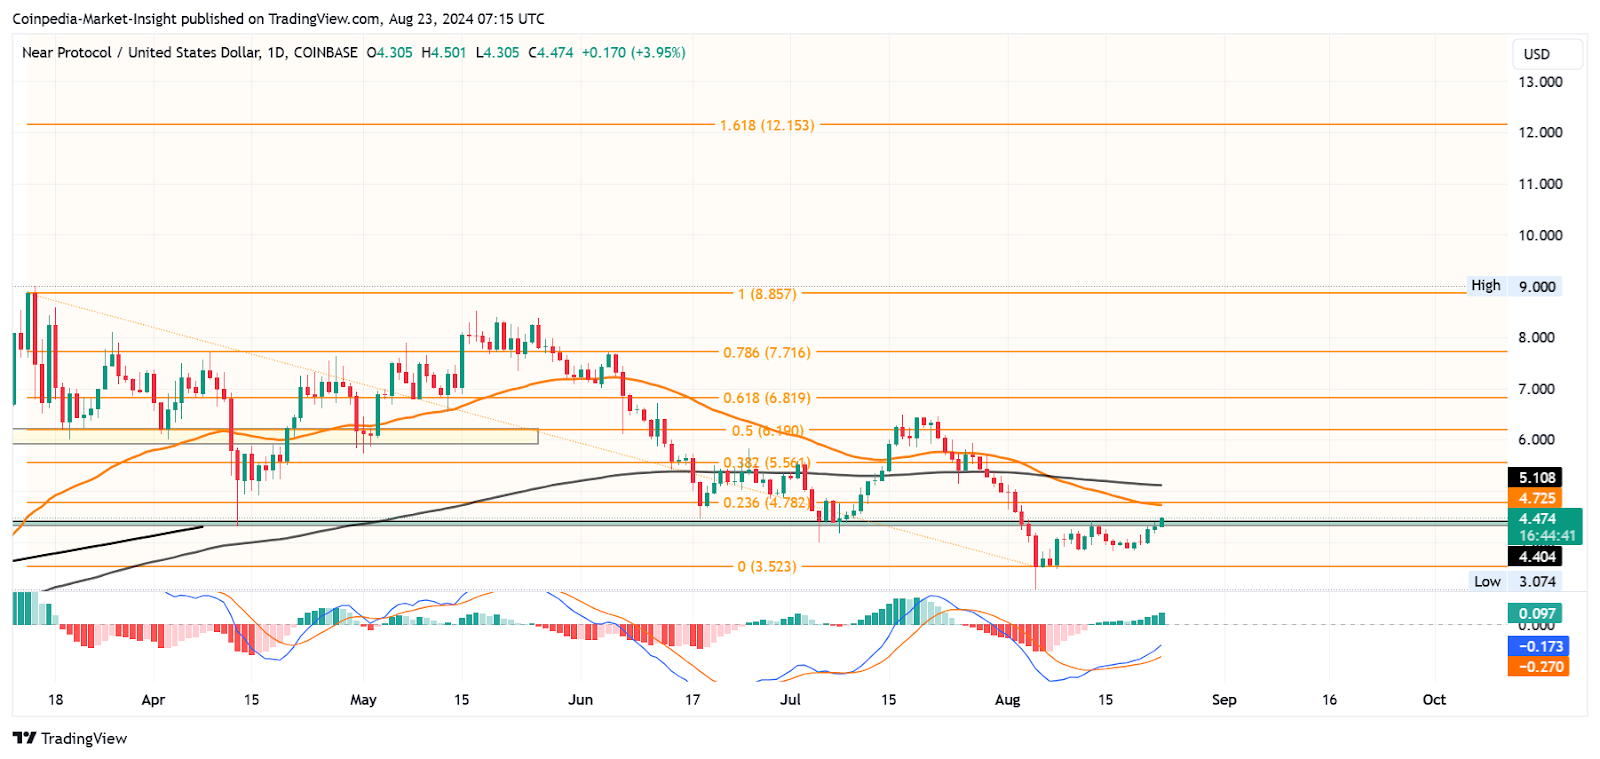Select the 1 (8.857) Fibonacci level label
The width and height of the screenshot is (1600, 759).
point(767,294)
